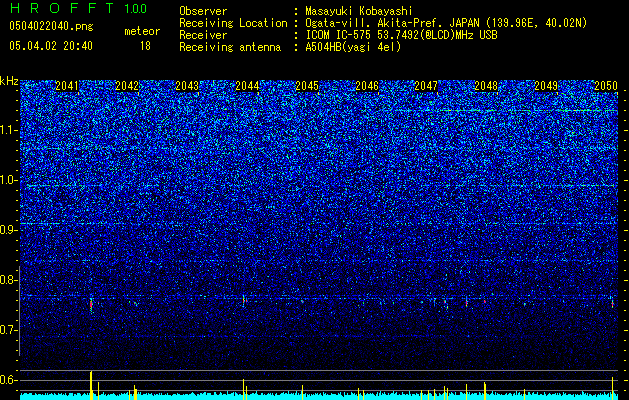Click the yellow power spike at 2044

click(x=243, y=389)
